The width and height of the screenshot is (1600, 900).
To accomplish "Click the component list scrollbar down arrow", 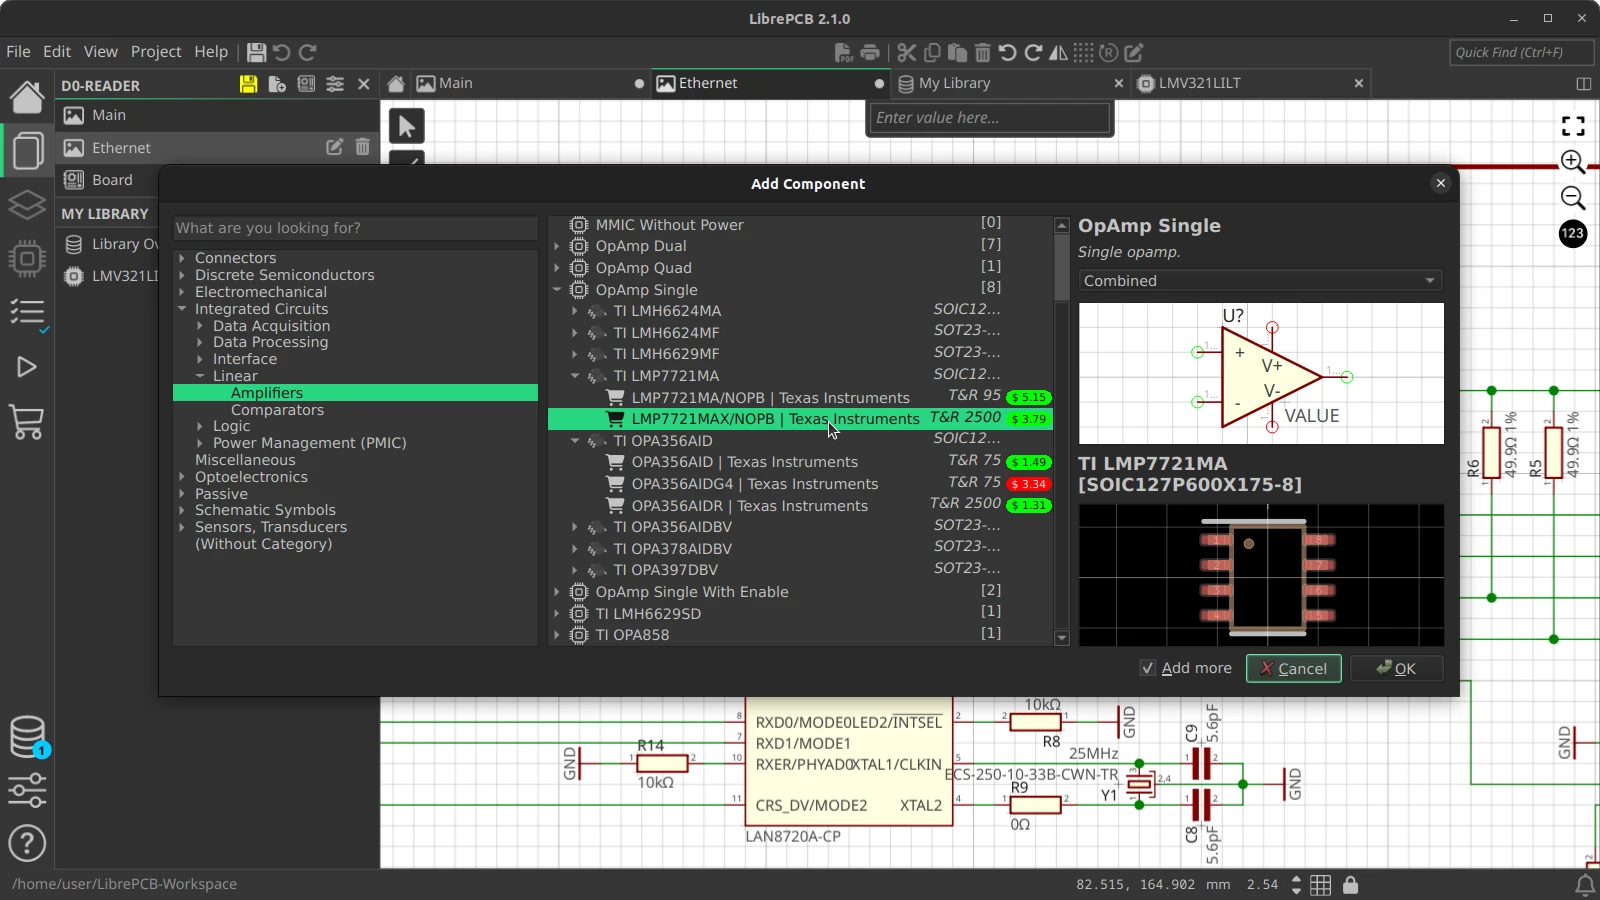I will tap(1062, 638).
